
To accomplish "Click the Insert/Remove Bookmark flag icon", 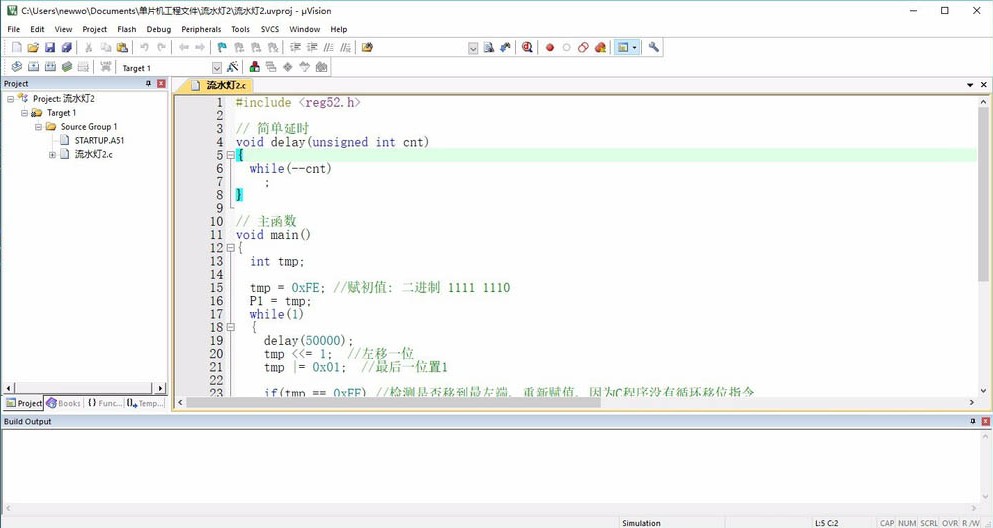I will [x=222, y=47].
